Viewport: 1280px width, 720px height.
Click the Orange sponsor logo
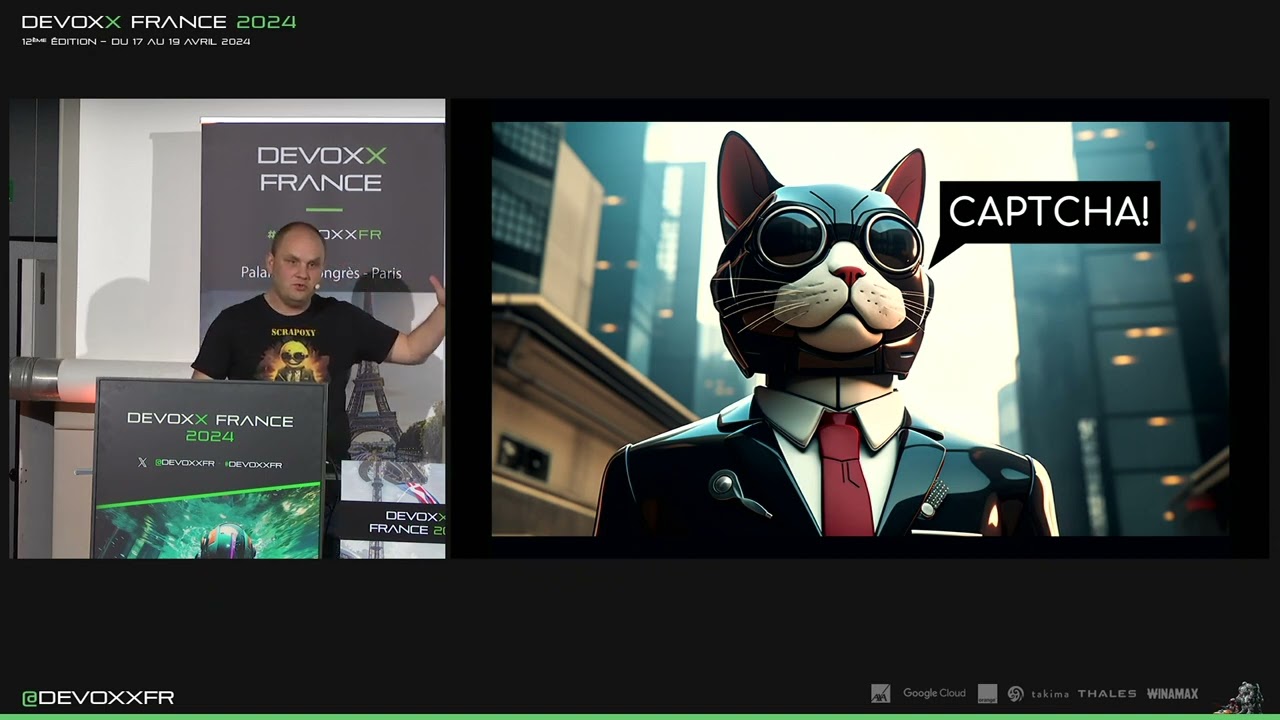987,693
